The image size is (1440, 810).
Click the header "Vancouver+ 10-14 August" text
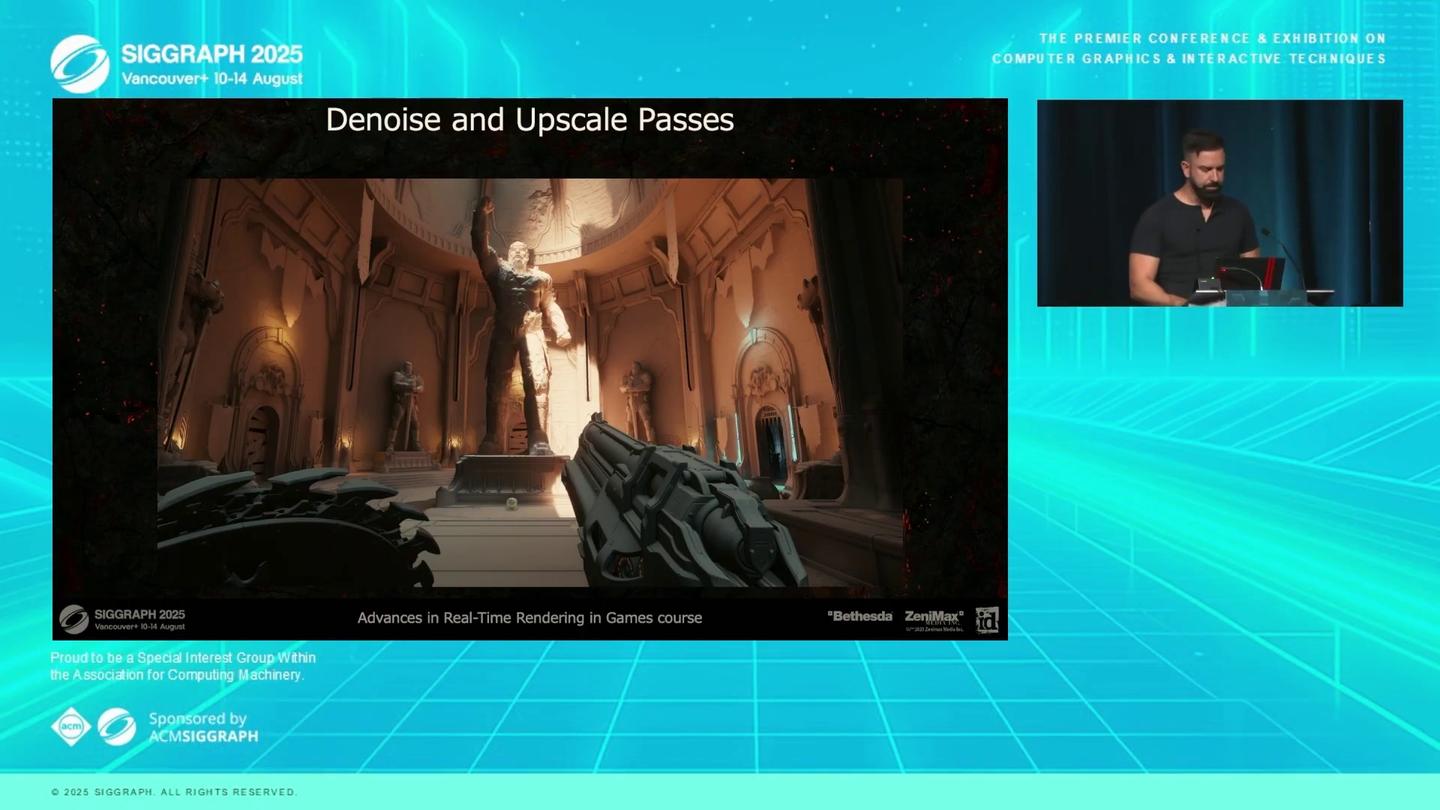(212, 79)
